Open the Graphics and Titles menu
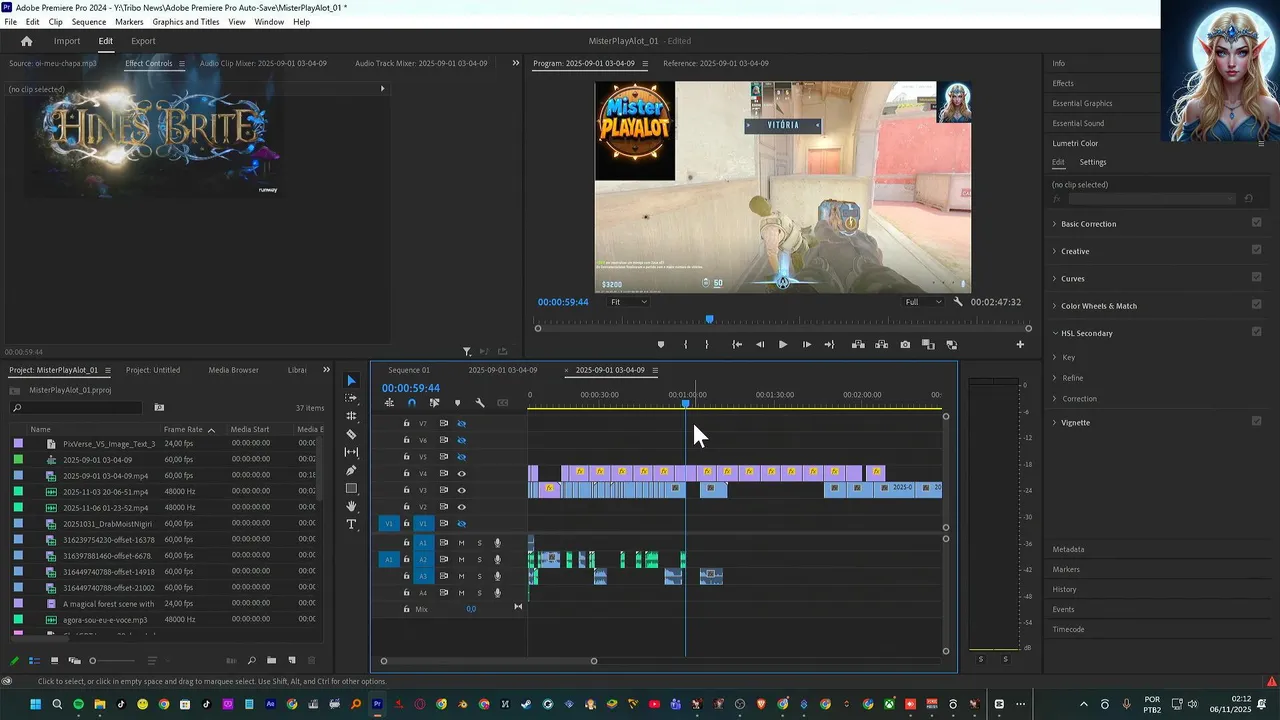Viewport: 1280px width, 720px height. coord(186,21)
